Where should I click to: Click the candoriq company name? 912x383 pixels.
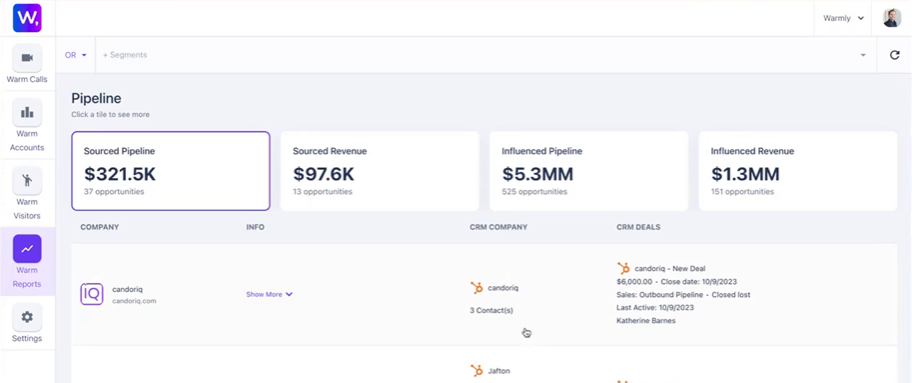tap(127, 289)
